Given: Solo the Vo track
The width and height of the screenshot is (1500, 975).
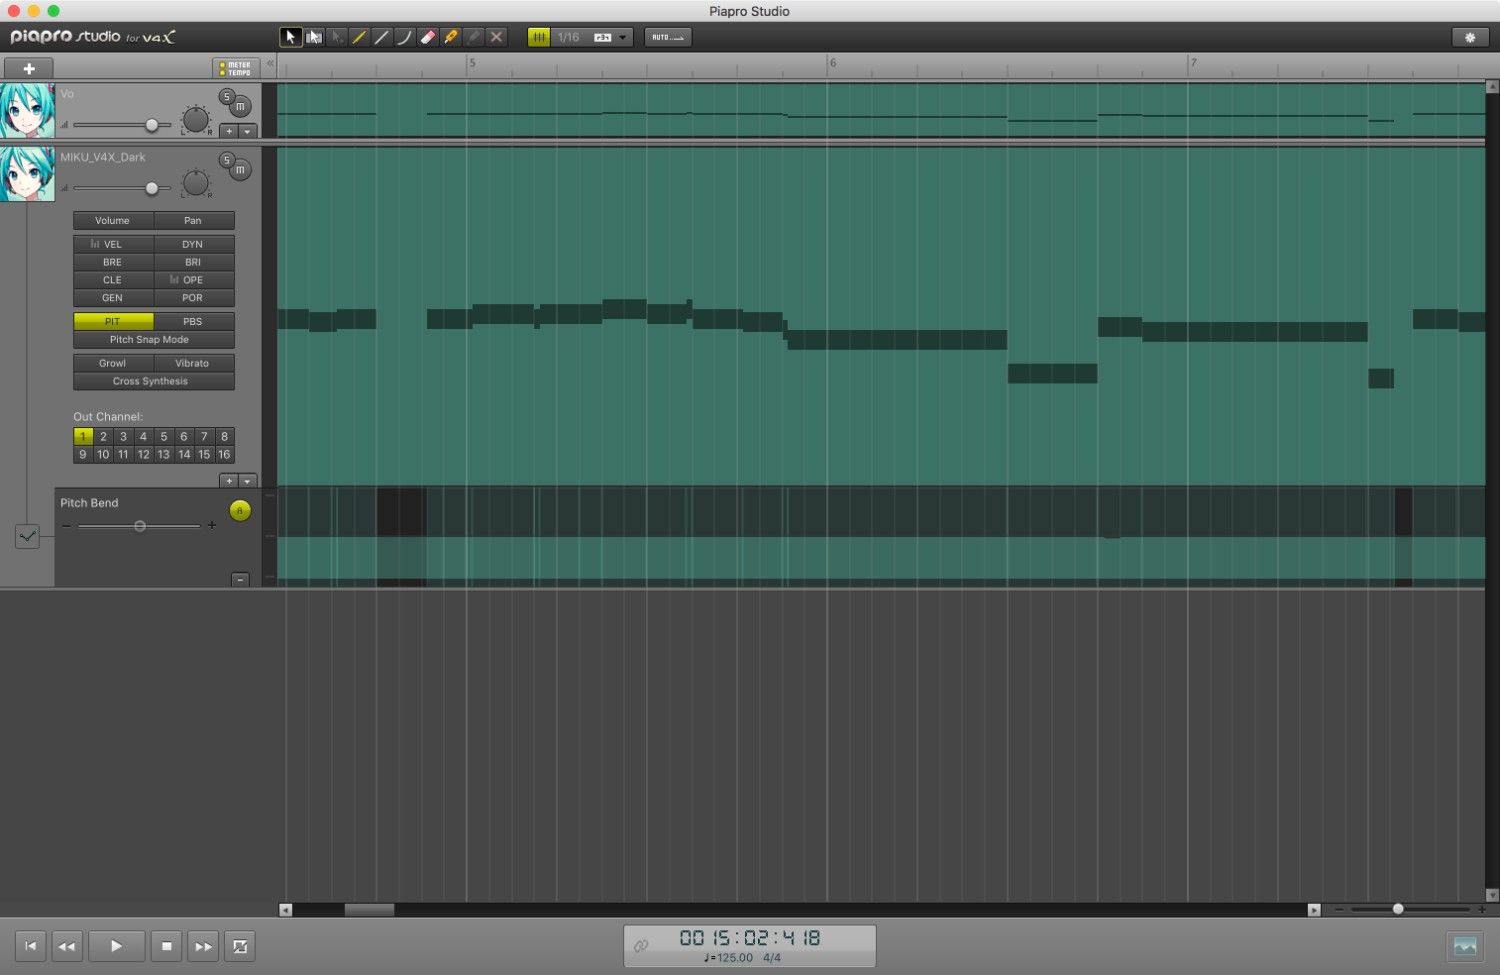Looking at the screenshot, I should [x=227, y=97].
